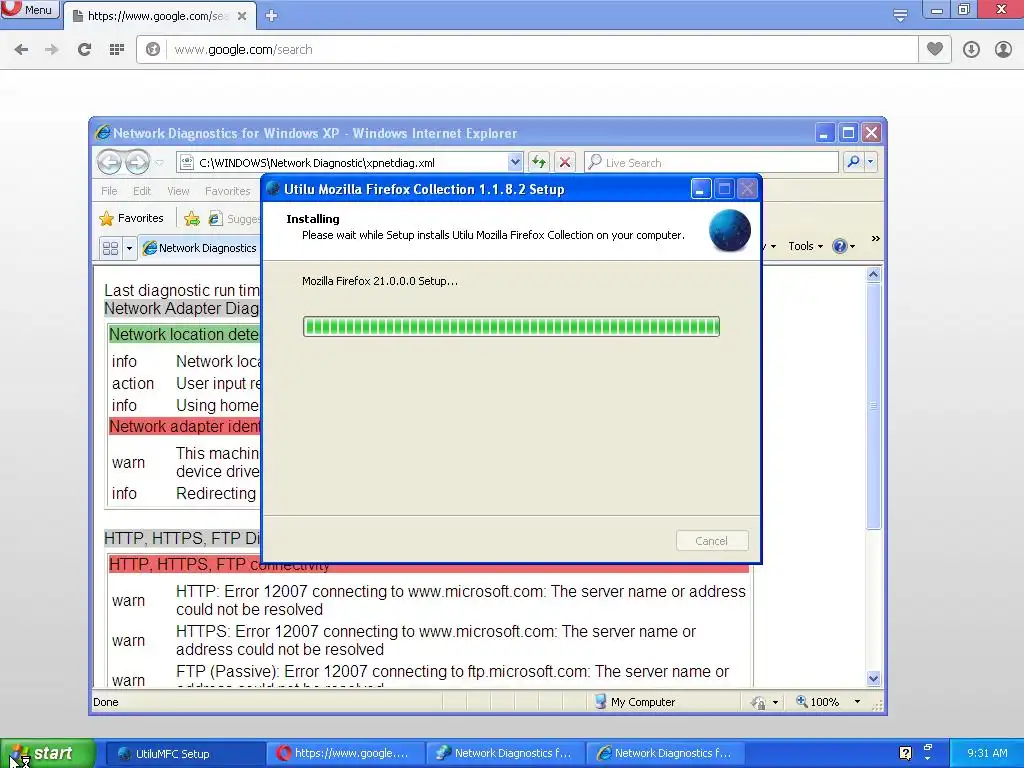Click Internet Explorer forward button

click(136, 162)
